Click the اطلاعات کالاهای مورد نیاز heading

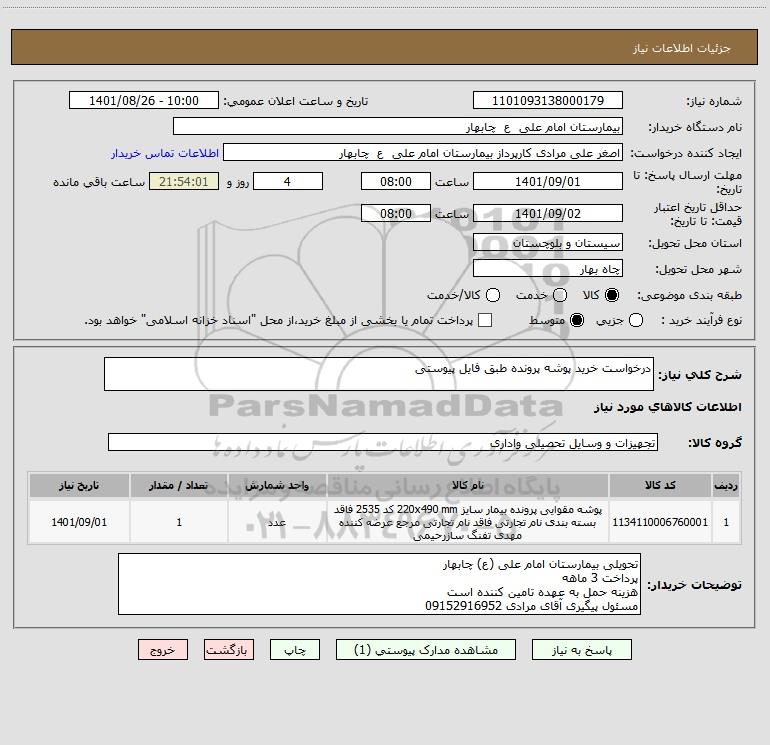667,407
